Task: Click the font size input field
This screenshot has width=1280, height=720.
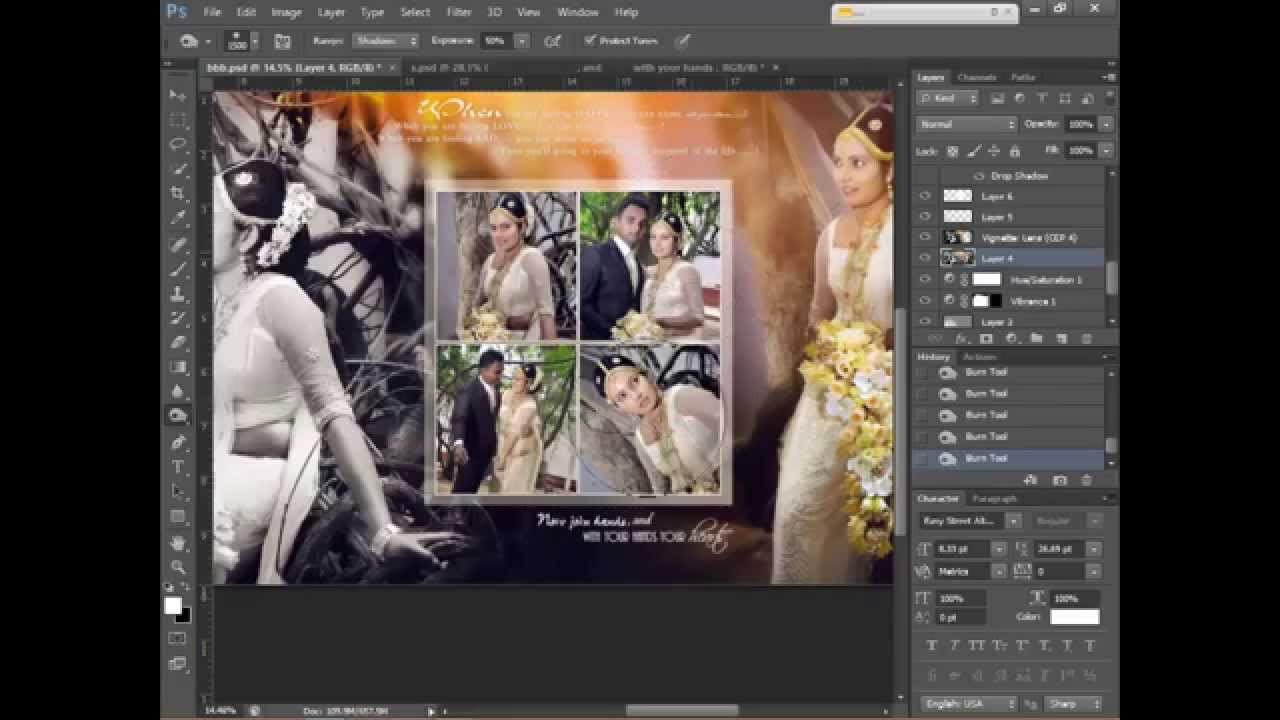Action: click(x=962, y=549)
